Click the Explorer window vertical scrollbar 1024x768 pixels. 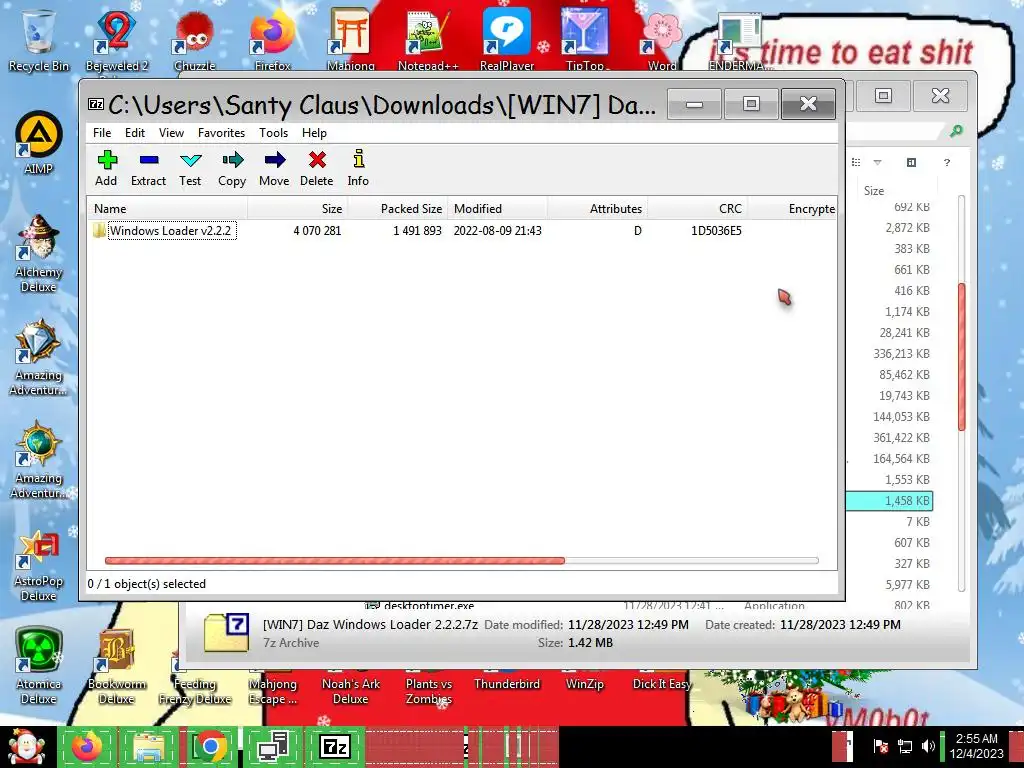[x=961, y=357]
